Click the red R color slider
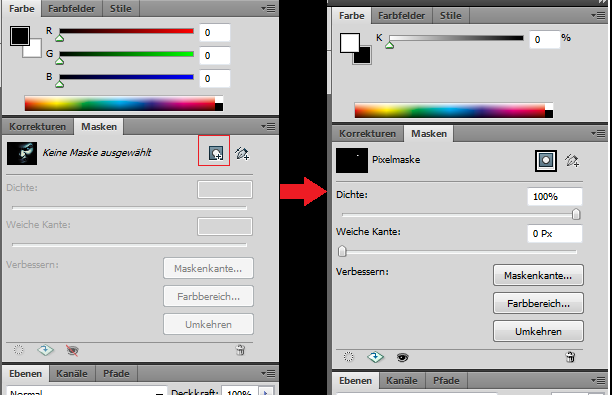The width and height of the screenshot is (612, 395). click(x=126, y=31)
